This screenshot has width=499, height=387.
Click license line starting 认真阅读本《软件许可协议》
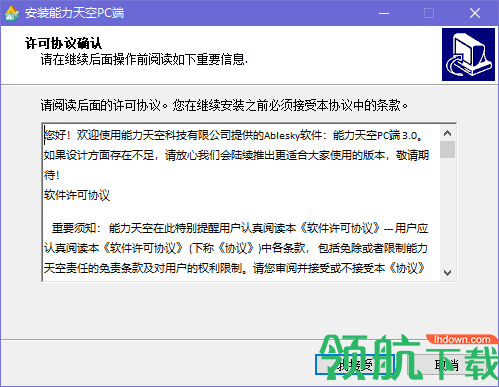(236, 248)
